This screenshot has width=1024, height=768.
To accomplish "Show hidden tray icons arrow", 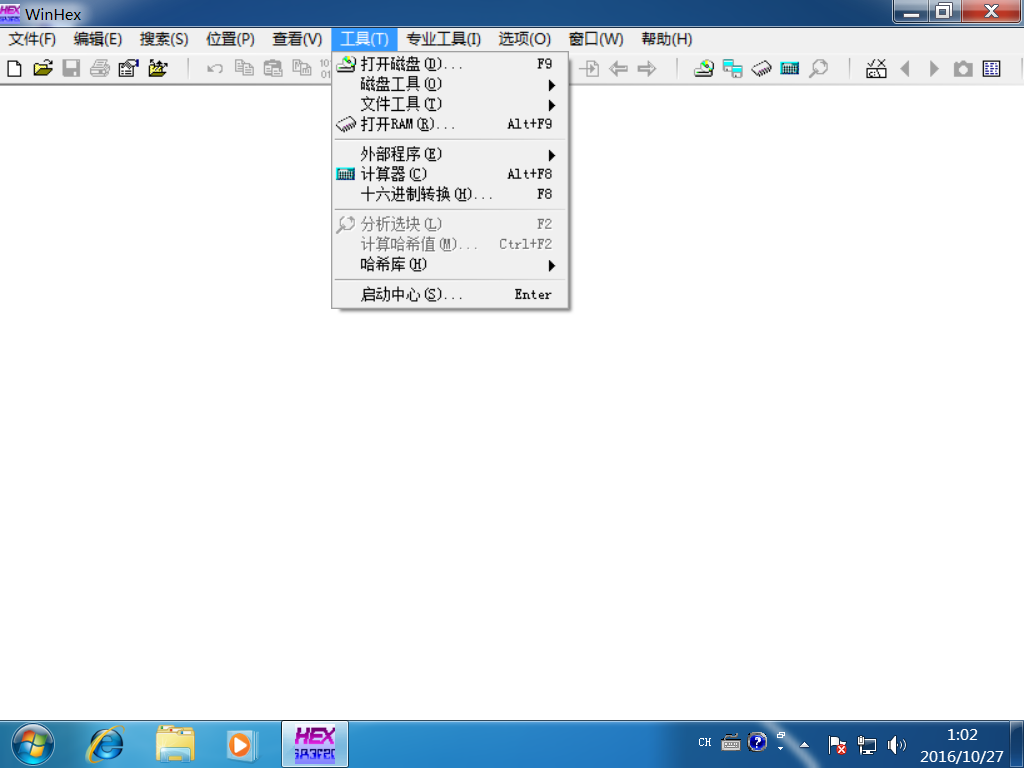I will (805, 744).
